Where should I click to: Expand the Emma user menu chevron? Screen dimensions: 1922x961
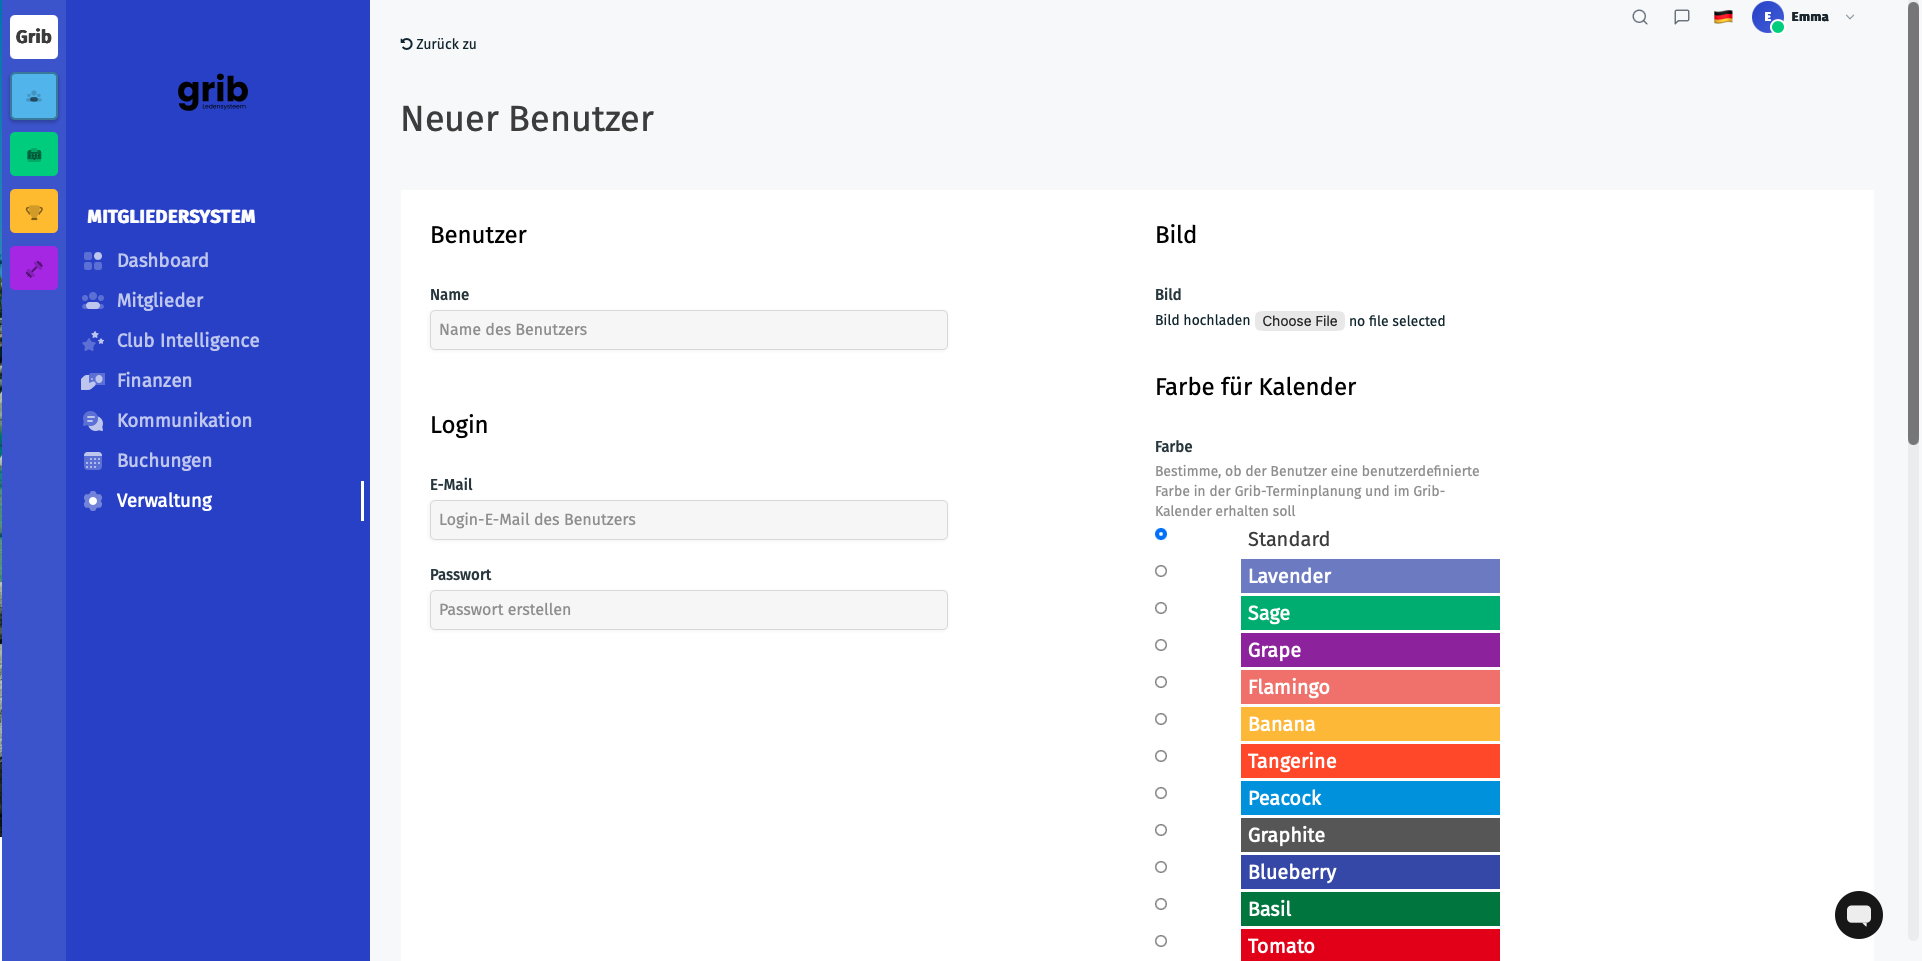coord(1850,17)
